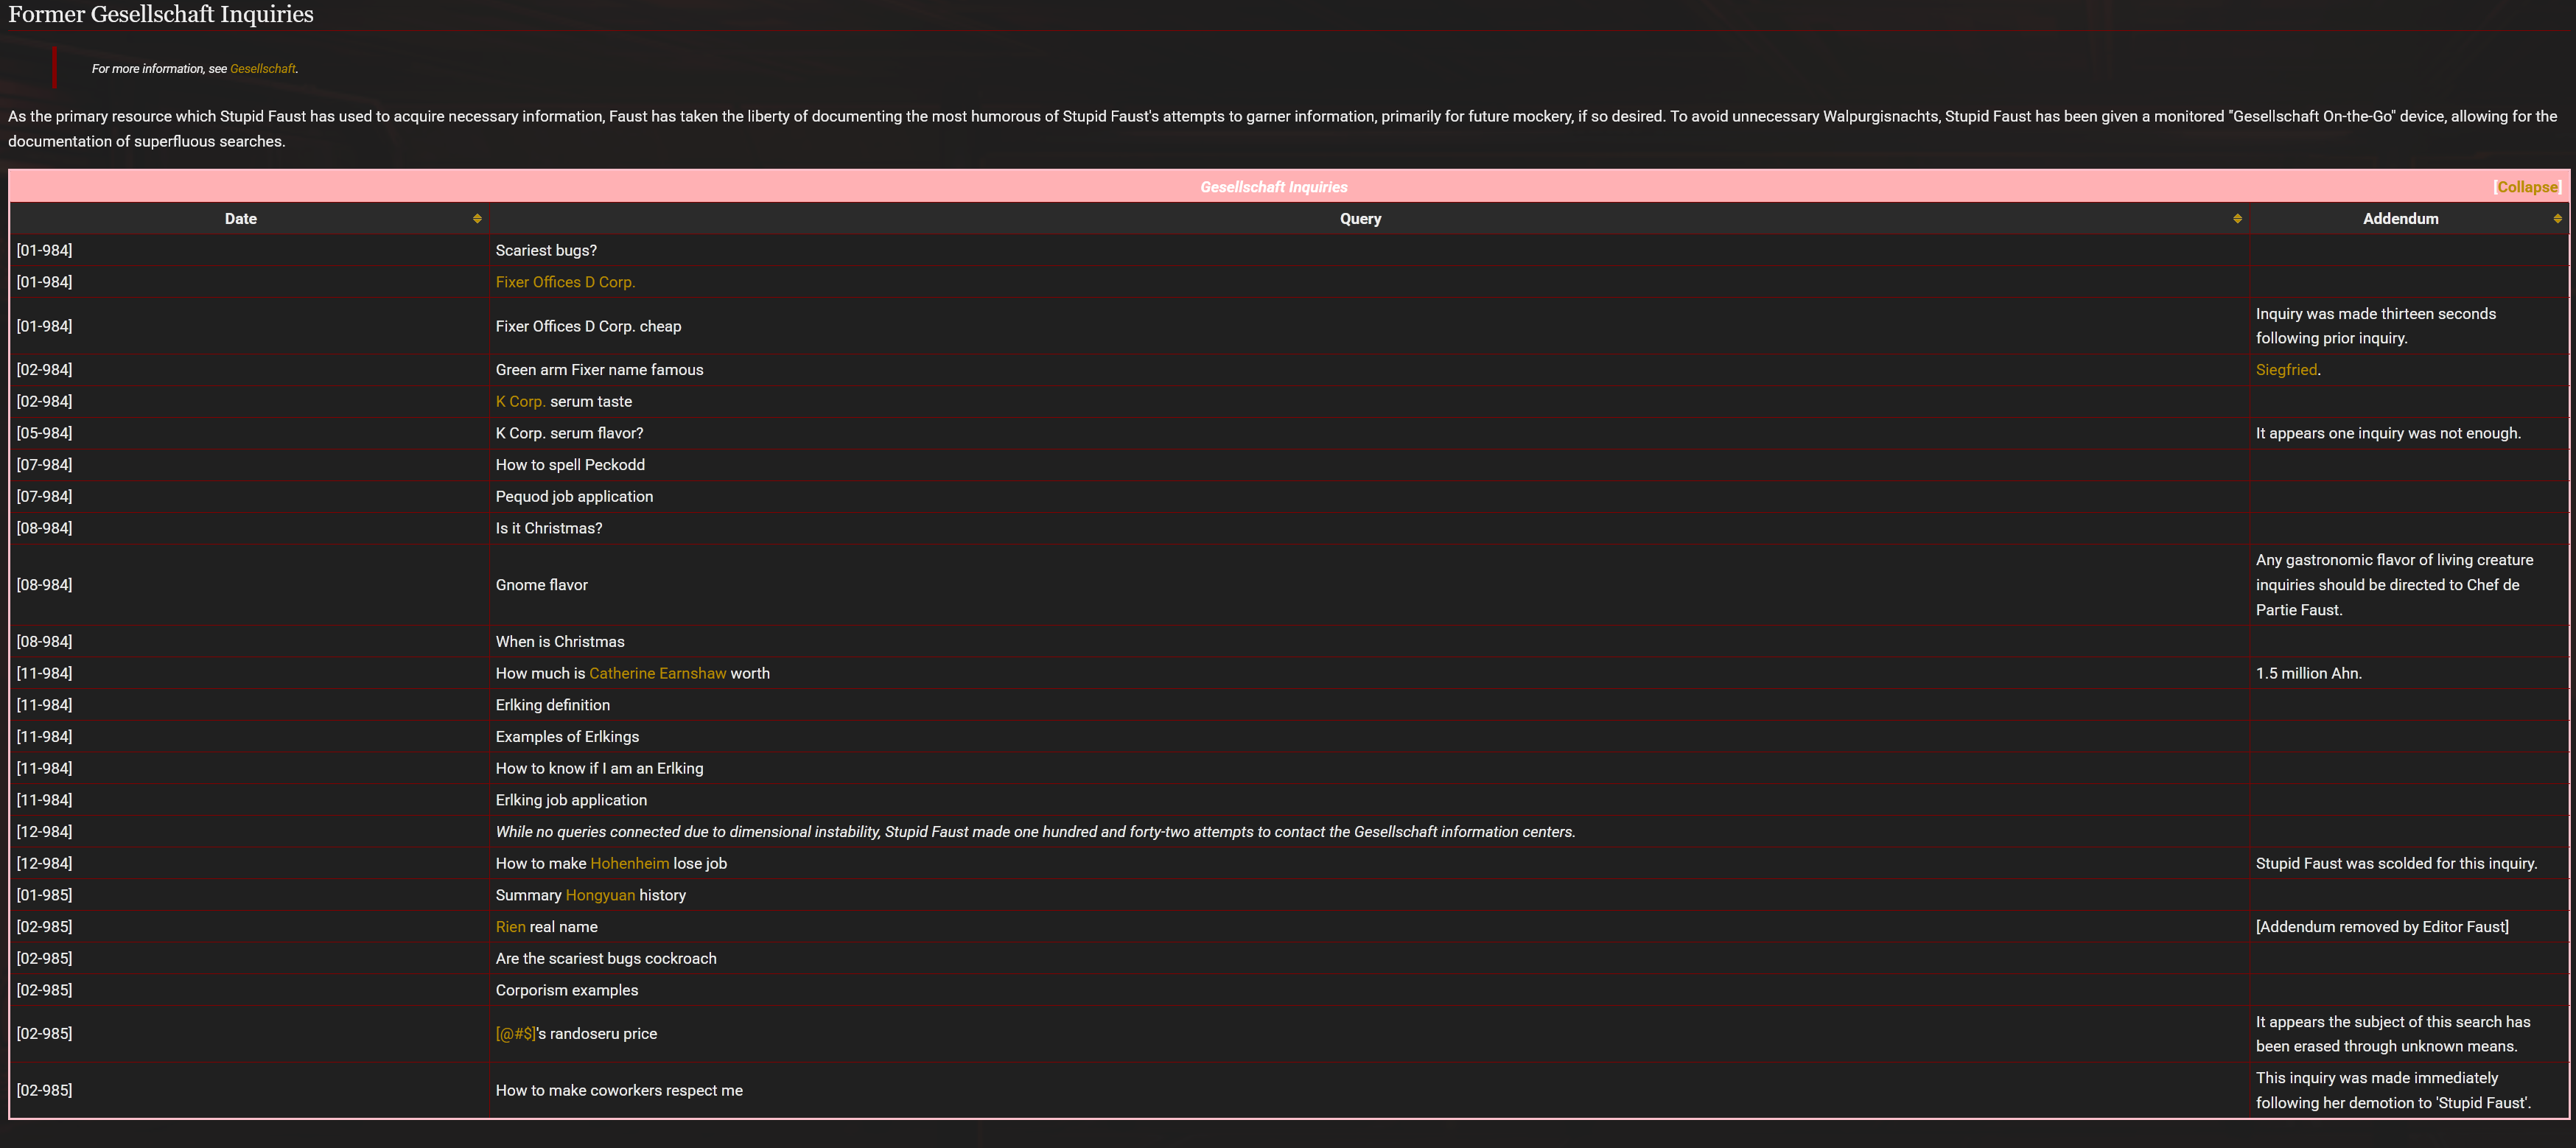
Task: Follow the Siegfried link in Addendum
Action: 2285,370
